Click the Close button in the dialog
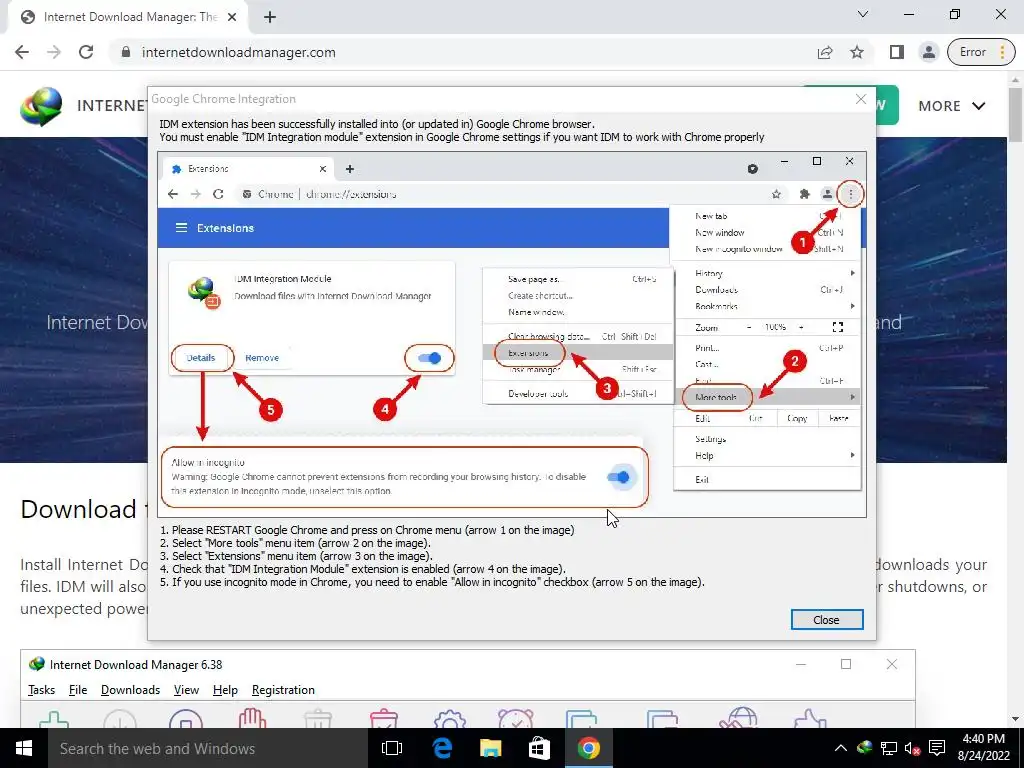 click(827, 620)
